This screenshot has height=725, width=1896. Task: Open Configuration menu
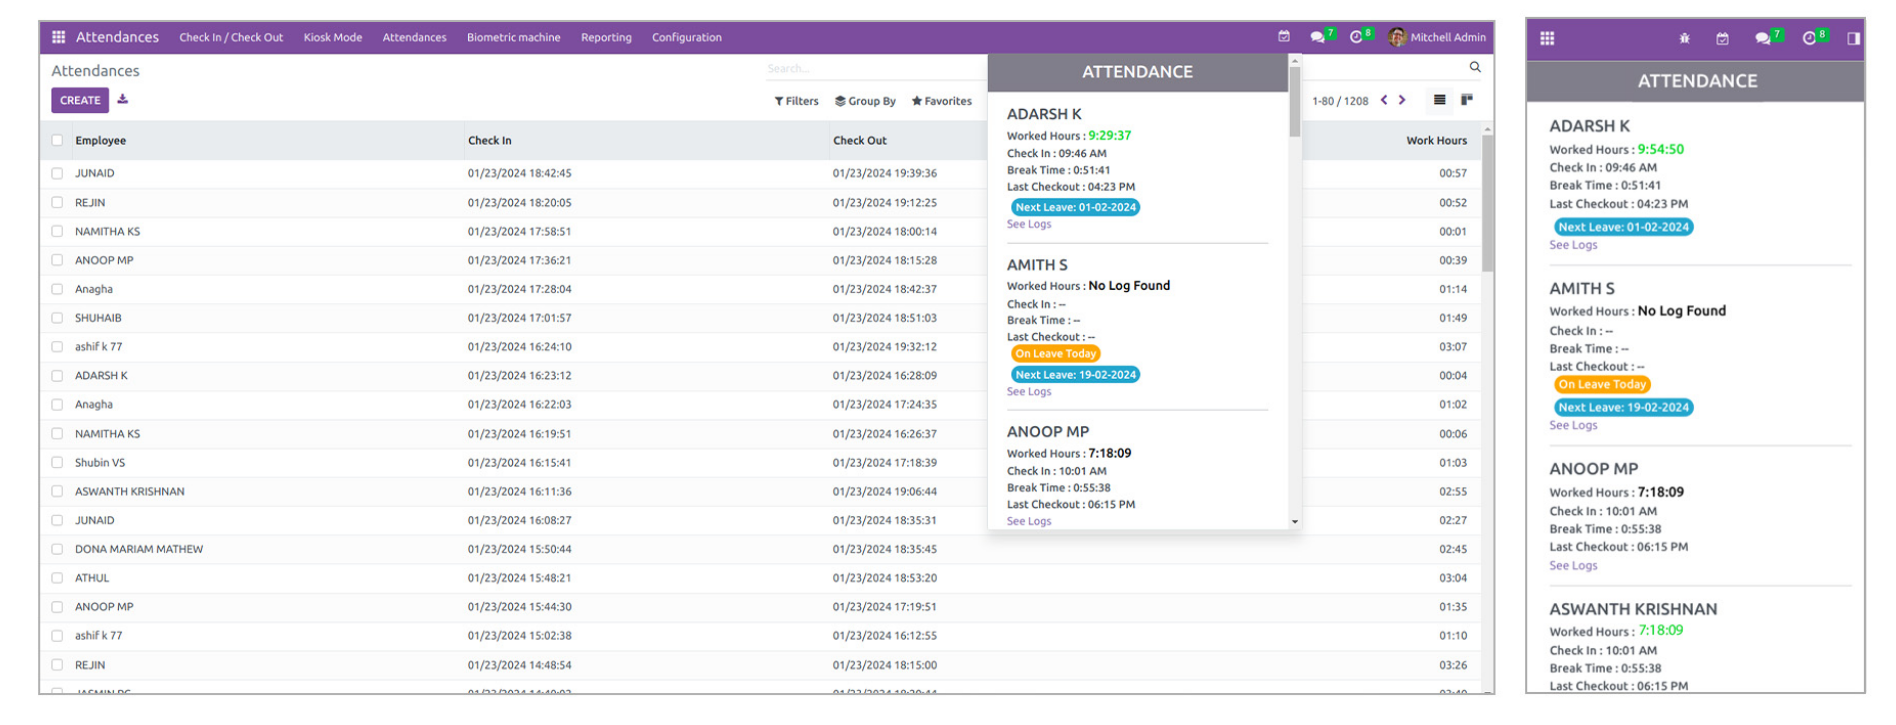point(687,37)
